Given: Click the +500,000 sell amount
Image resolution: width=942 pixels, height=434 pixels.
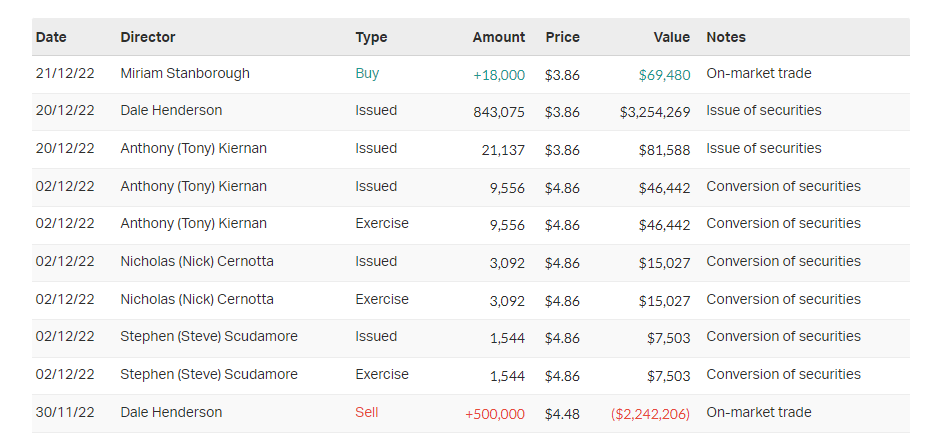Looking at the screenshot, I should pyautogui.click(x=494, y=413).
